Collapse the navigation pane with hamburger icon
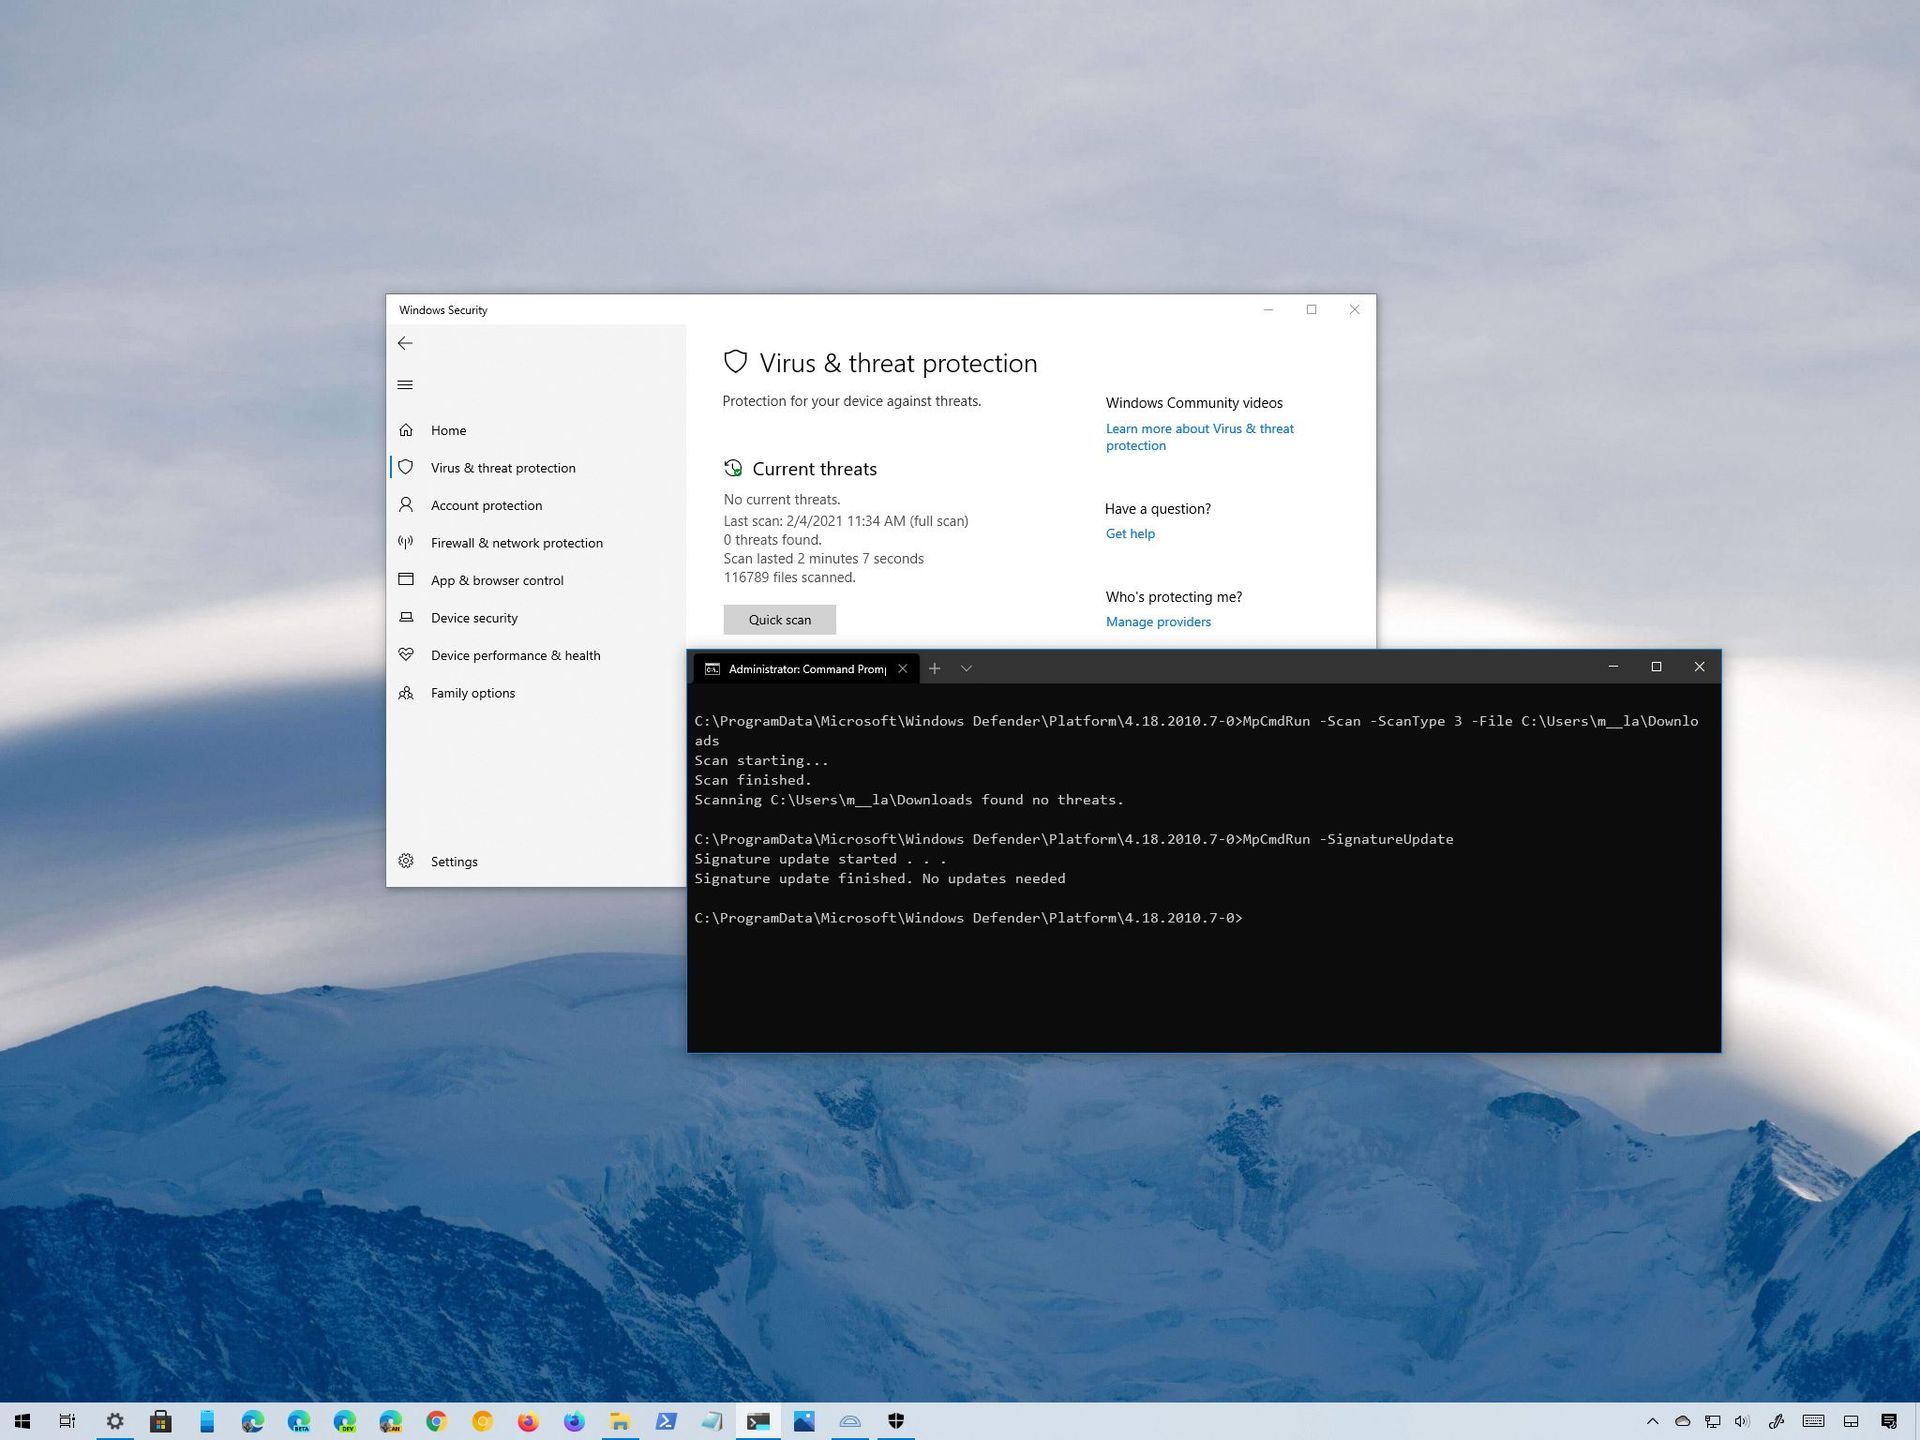Screen dimensions: 1920x1440 (405, 384)
